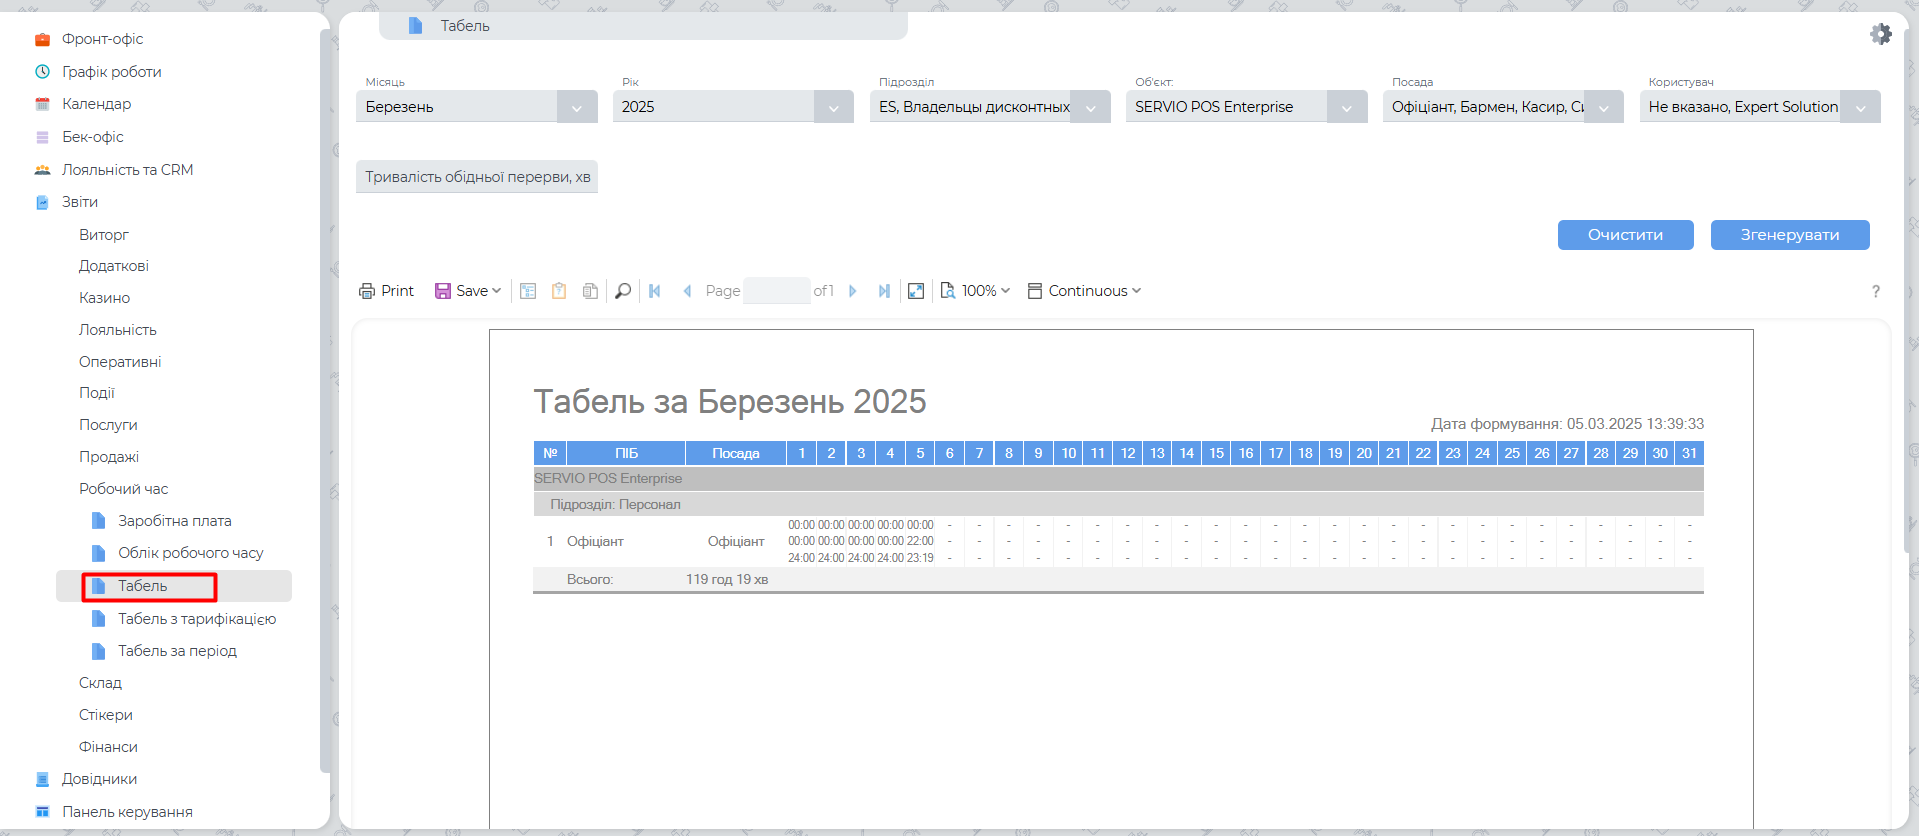Screen dimensions: 1919x836
Task: Open settings gear in top right
Action: click(1881, 34)
